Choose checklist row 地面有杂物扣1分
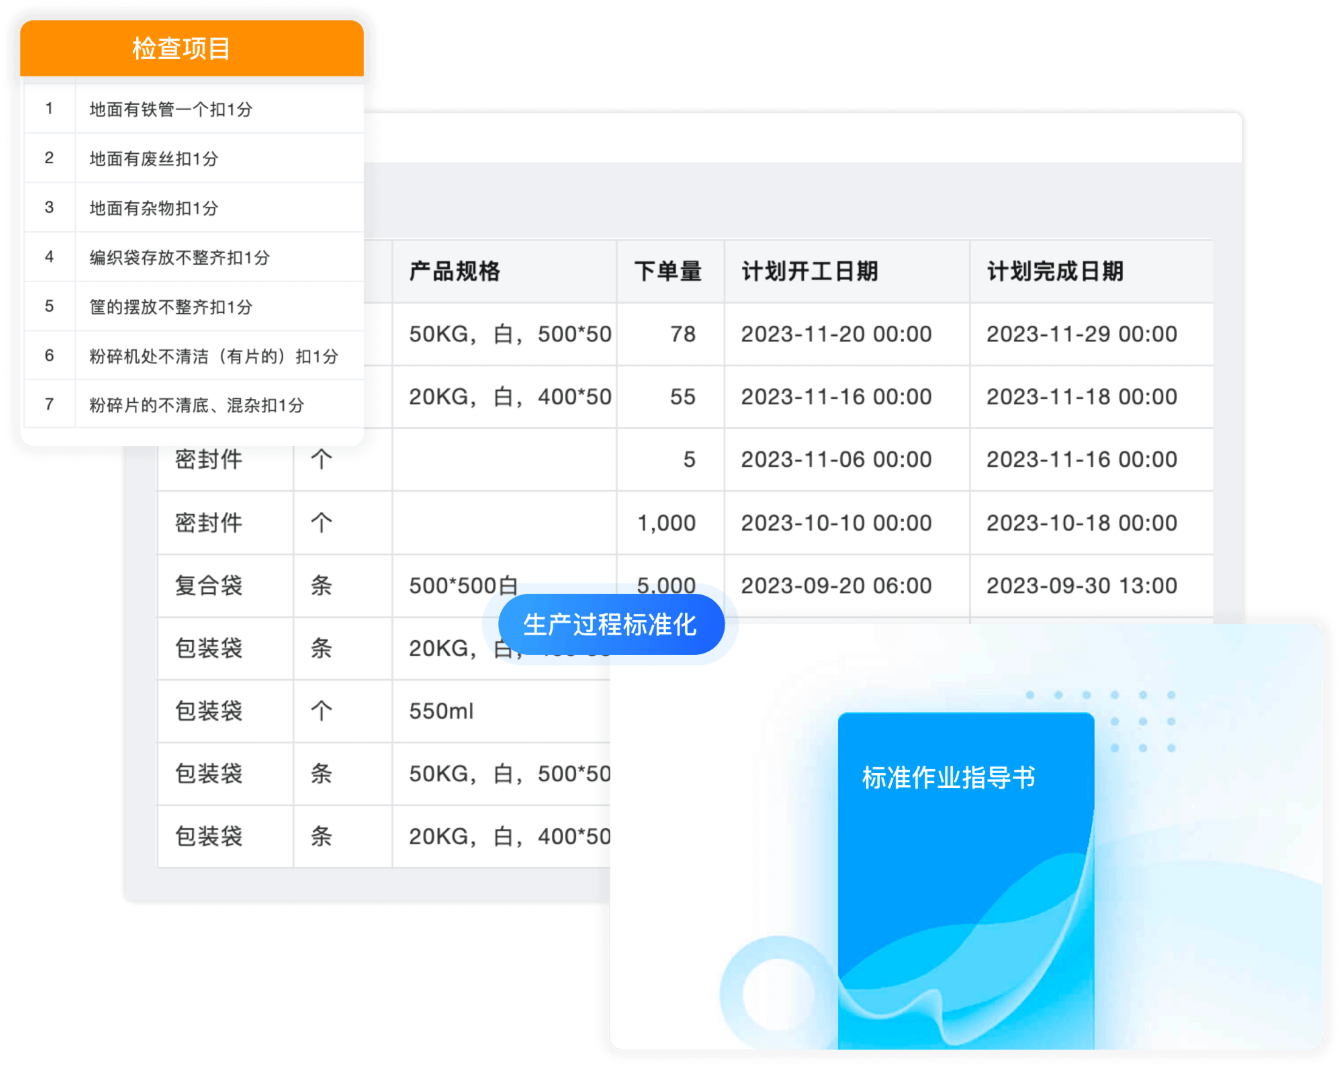This screenshot has height=1070, width=1343. point(153,208)
